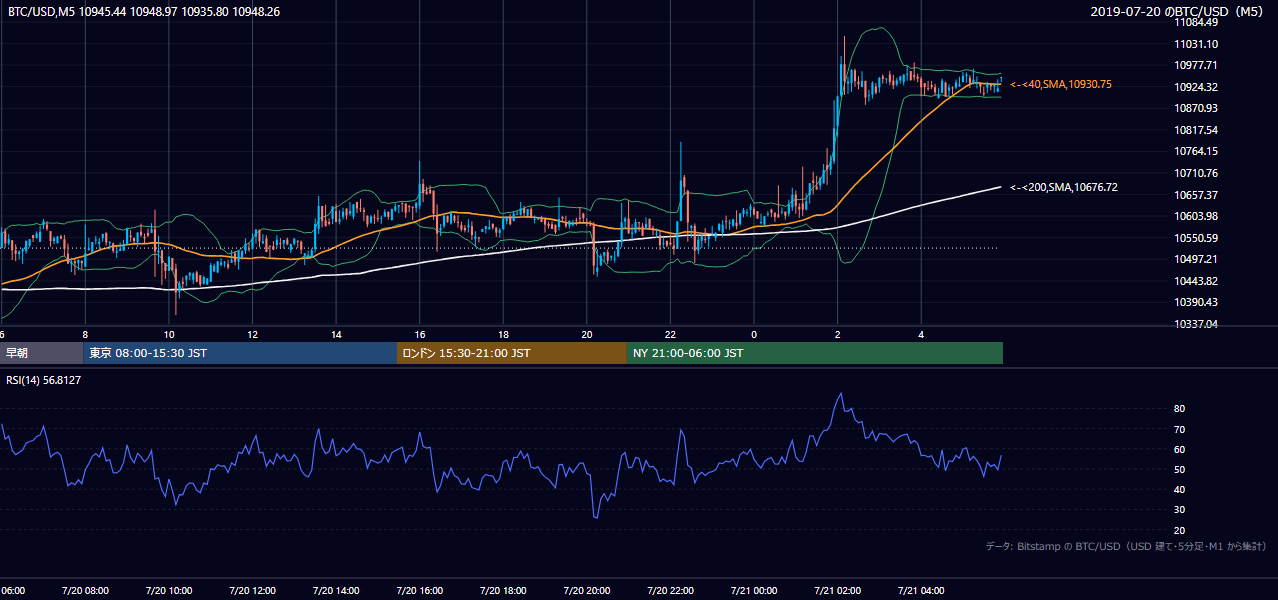The height and width of the screenshot is (600, 1278).
Task: Select price axis label 10817.54
Action: pos(1196,130)
